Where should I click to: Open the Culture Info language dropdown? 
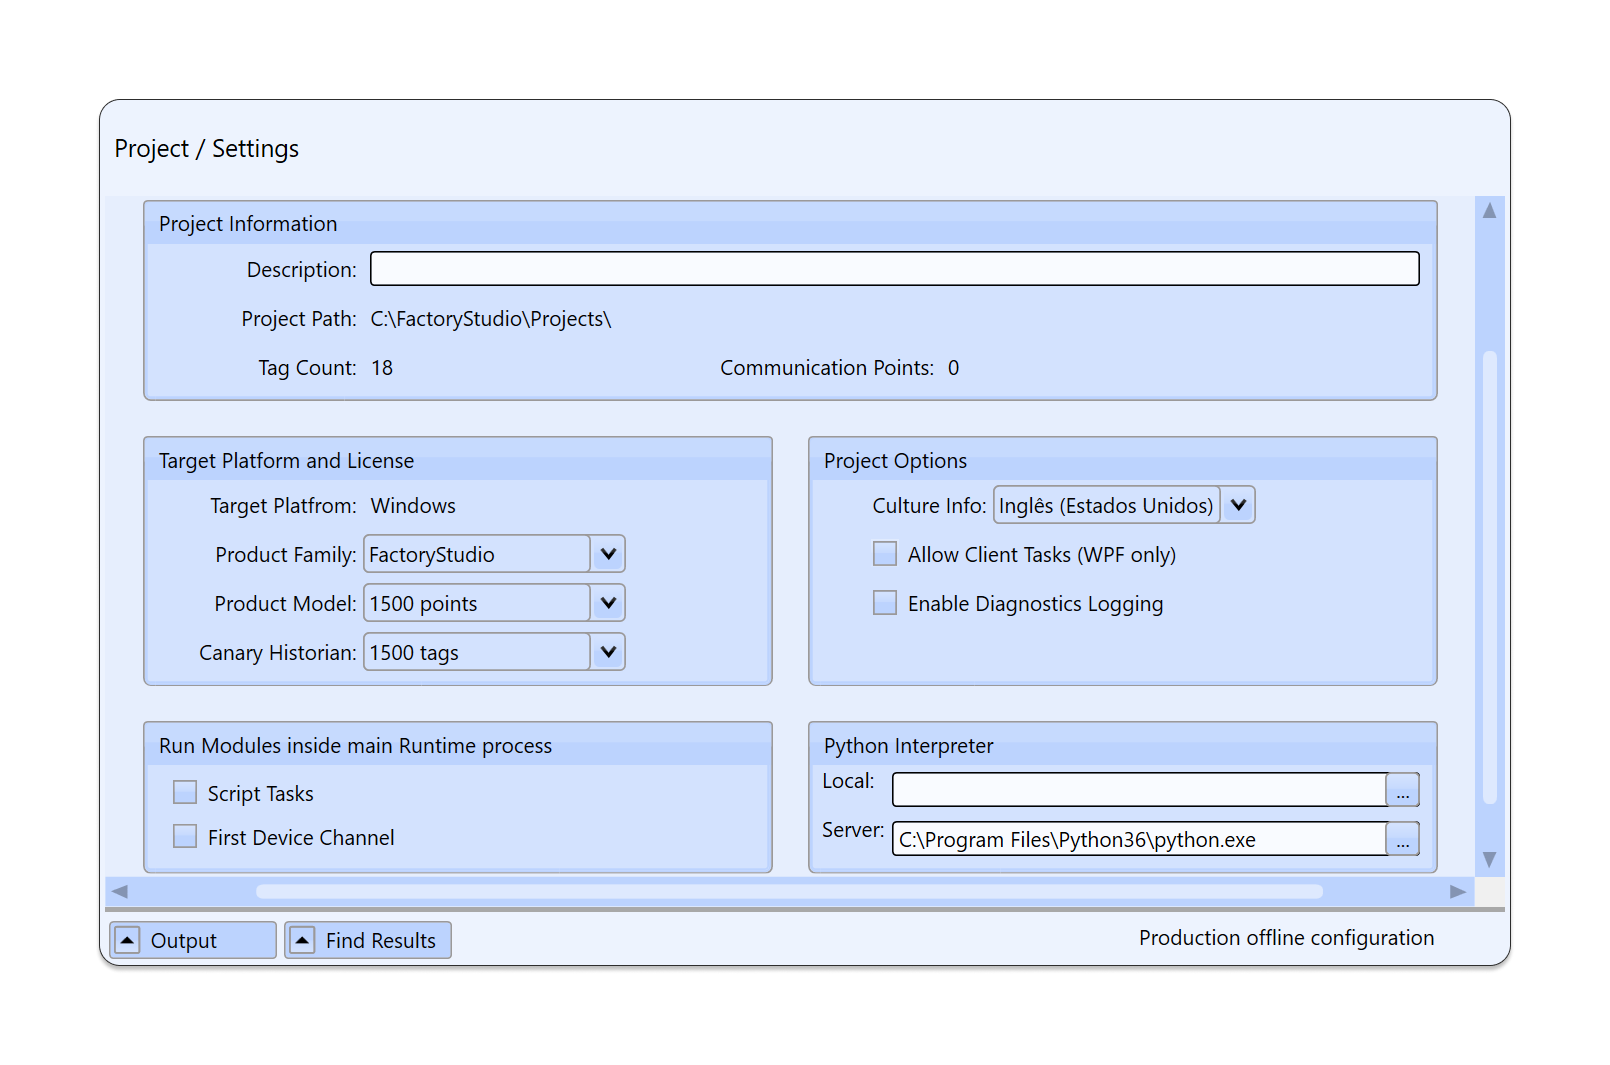pos(1238,505)
